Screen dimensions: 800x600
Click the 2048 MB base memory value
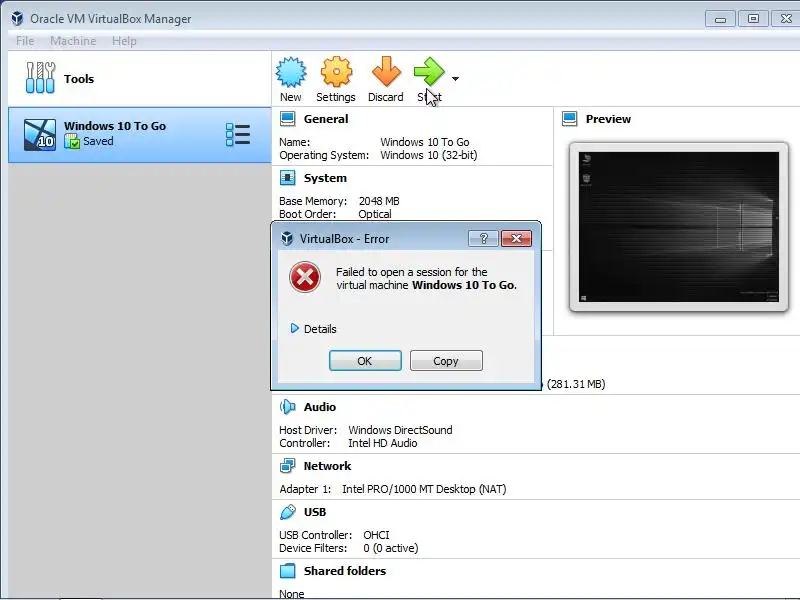pyautogui.click(x=379, y=201)
